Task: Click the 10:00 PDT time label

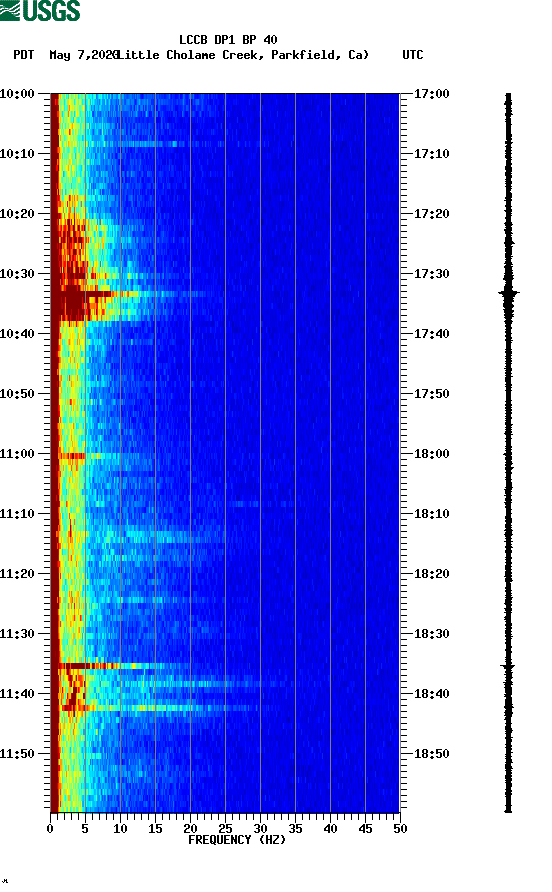Action: [18, 94]
